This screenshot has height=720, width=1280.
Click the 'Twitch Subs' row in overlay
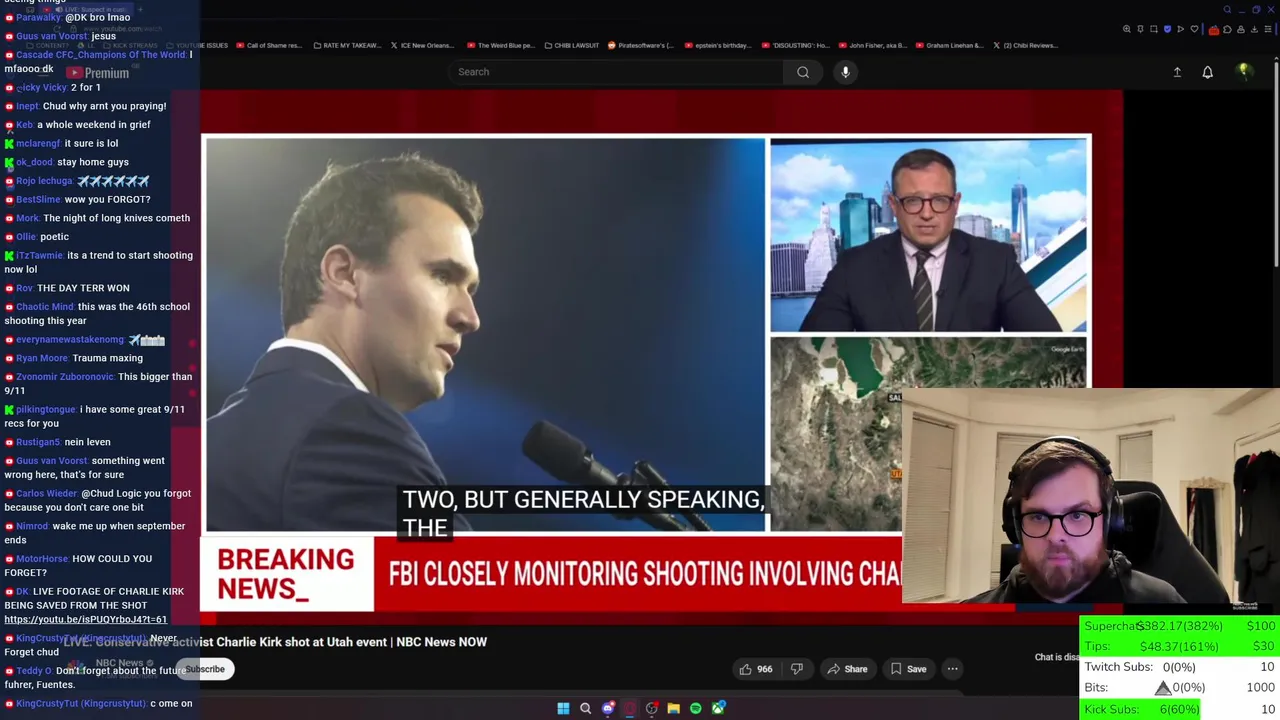point(1181,667)
